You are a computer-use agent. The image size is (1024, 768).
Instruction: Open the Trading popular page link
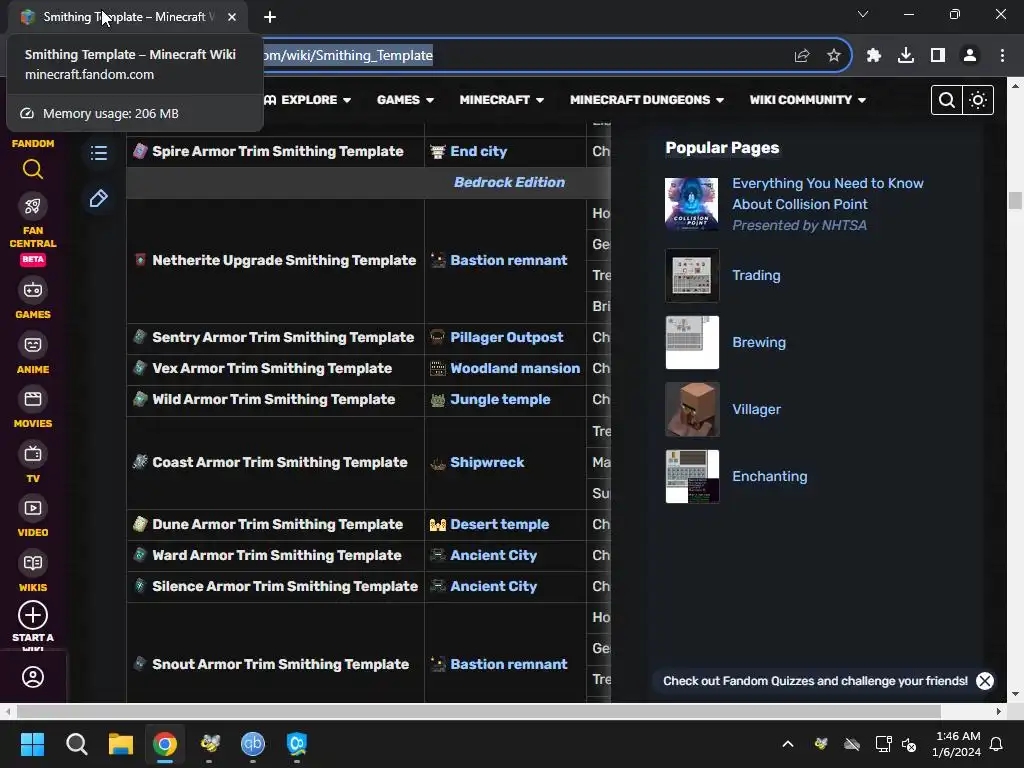pyautogui.click(x=756, y=276)
